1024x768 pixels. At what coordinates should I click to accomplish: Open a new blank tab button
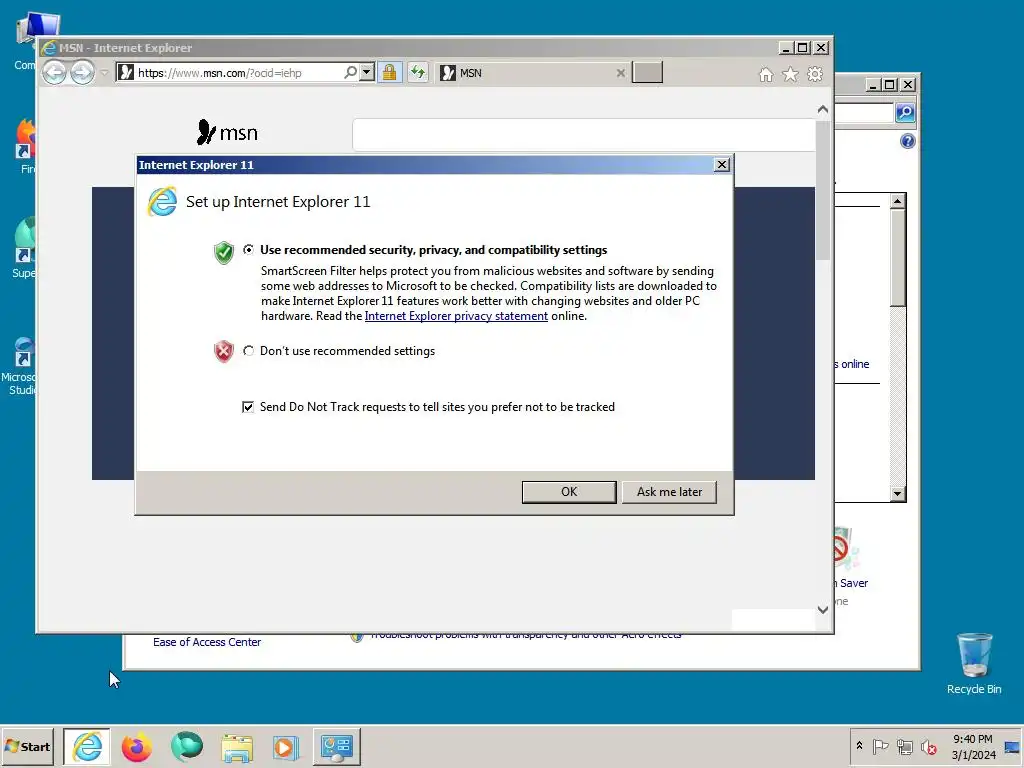coord(647,72)
